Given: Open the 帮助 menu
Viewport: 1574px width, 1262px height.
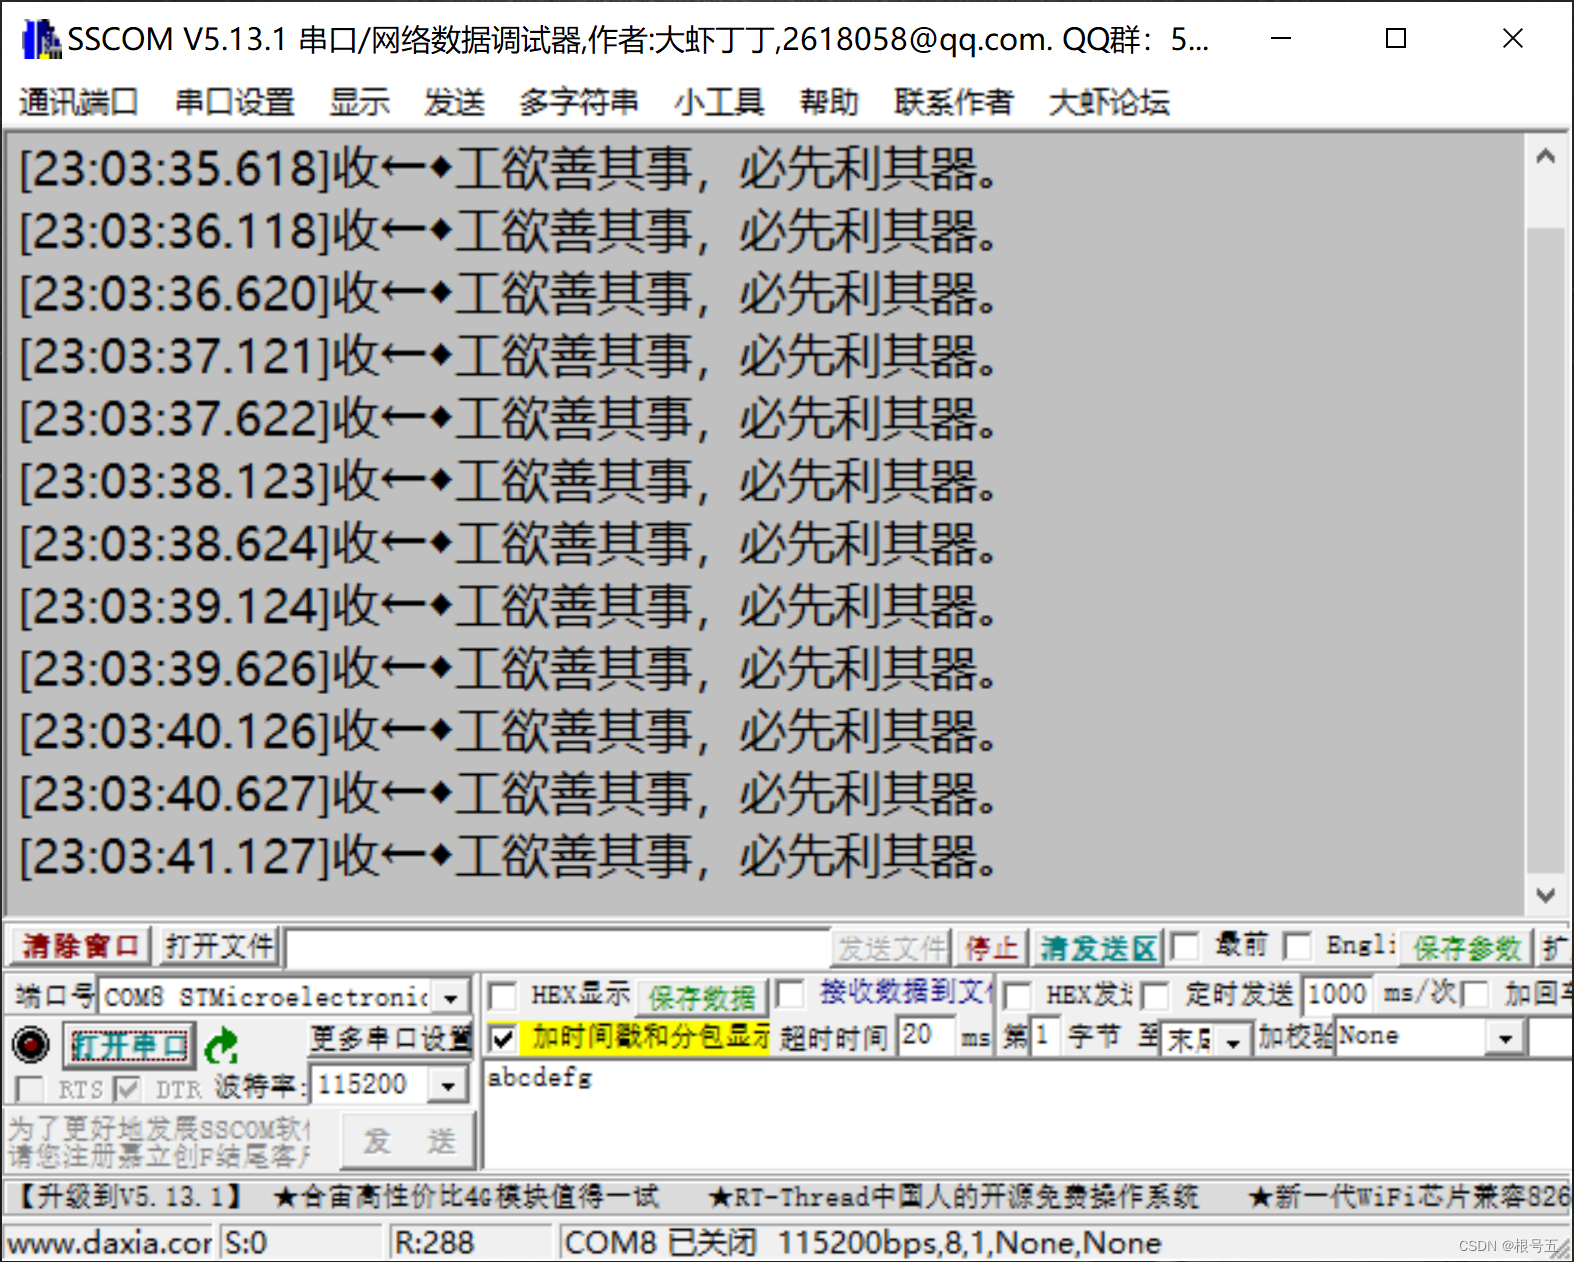Looking at the screenshot, I should 829,102.
